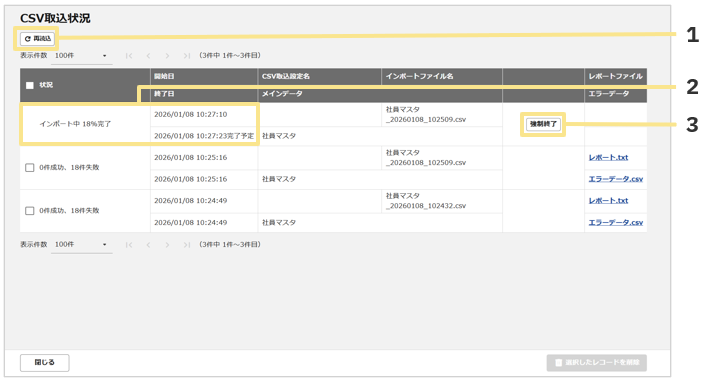Go to last page in lower pager
Image resolution: width=703 pixels, height=382 pixels.
pyautogui.click(x=187, y=245)
